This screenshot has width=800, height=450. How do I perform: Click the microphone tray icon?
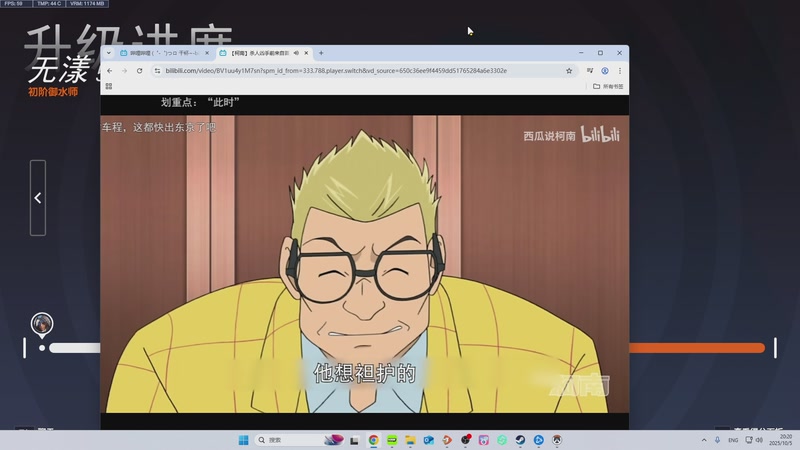[717, 440]
